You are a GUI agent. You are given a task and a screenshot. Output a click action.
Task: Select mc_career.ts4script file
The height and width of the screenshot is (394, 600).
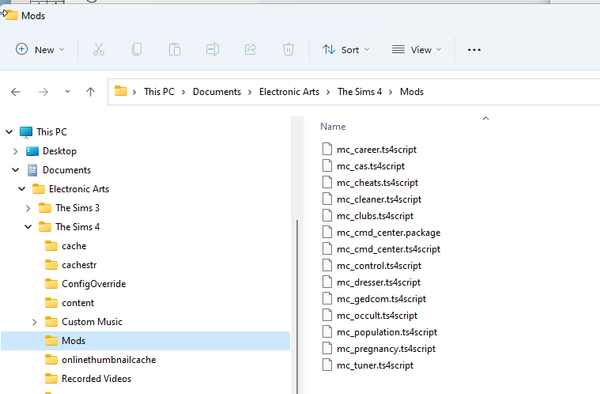coord(376,150)
